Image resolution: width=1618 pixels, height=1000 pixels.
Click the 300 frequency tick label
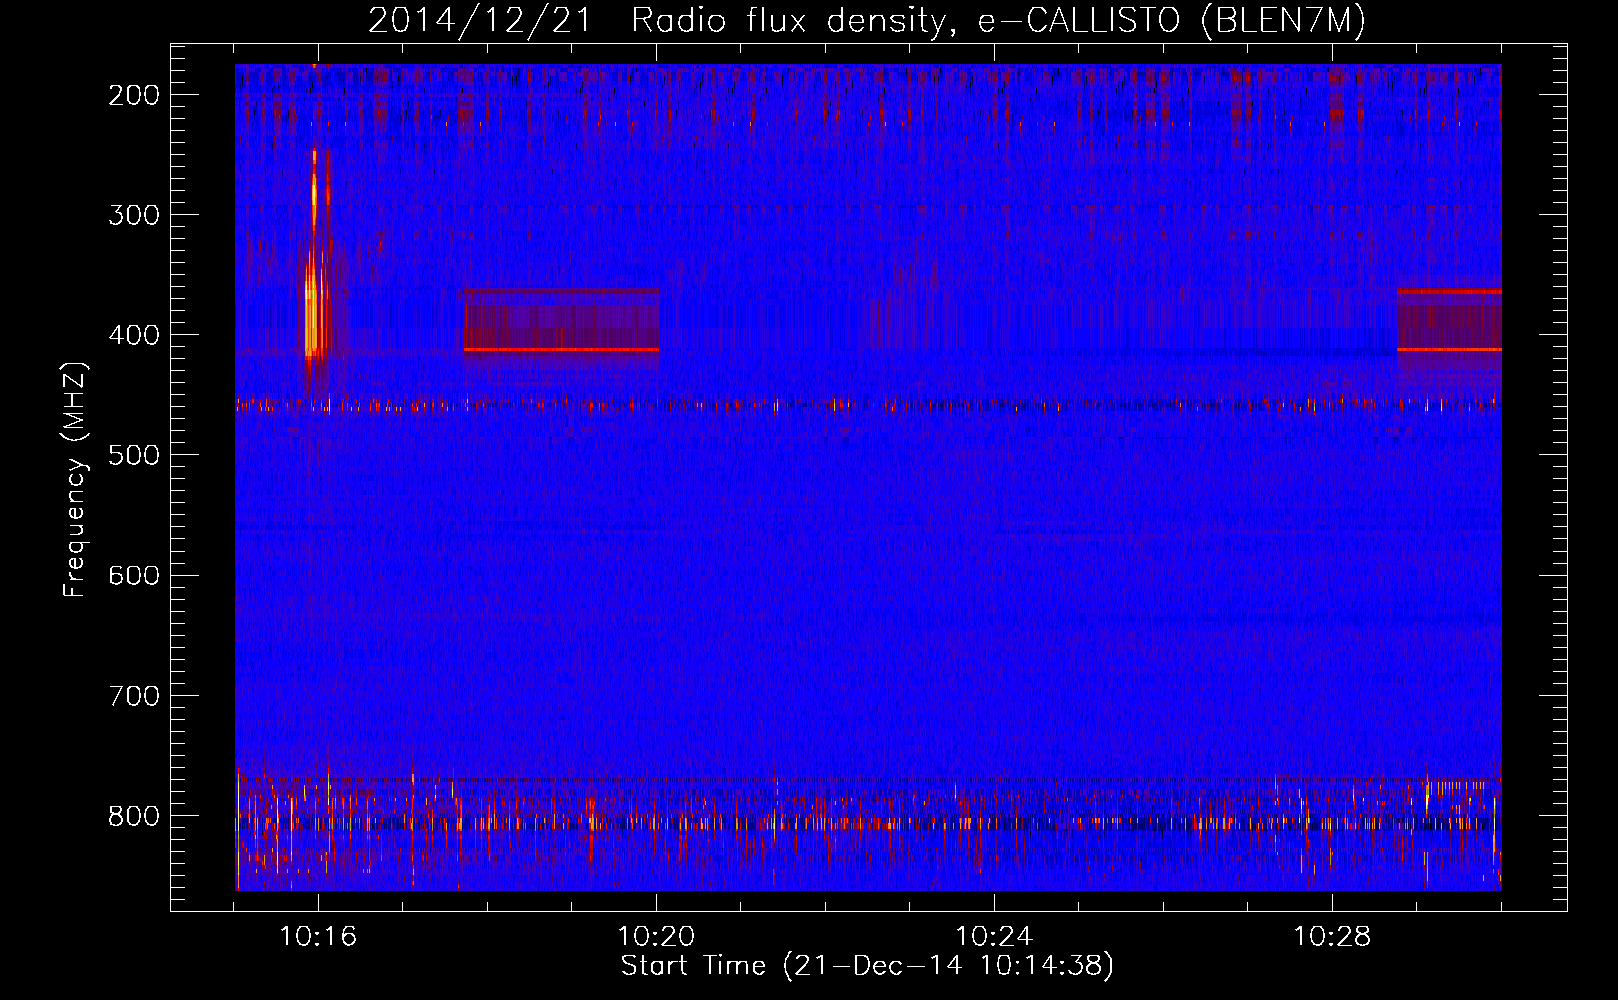click(134, 215)
